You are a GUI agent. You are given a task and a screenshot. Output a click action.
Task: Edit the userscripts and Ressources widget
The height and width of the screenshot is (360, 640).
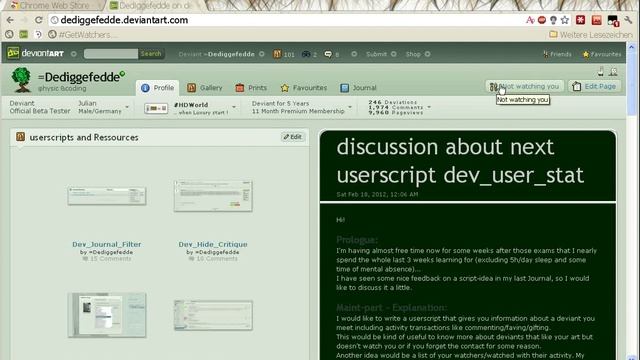(x=293, y=137)
